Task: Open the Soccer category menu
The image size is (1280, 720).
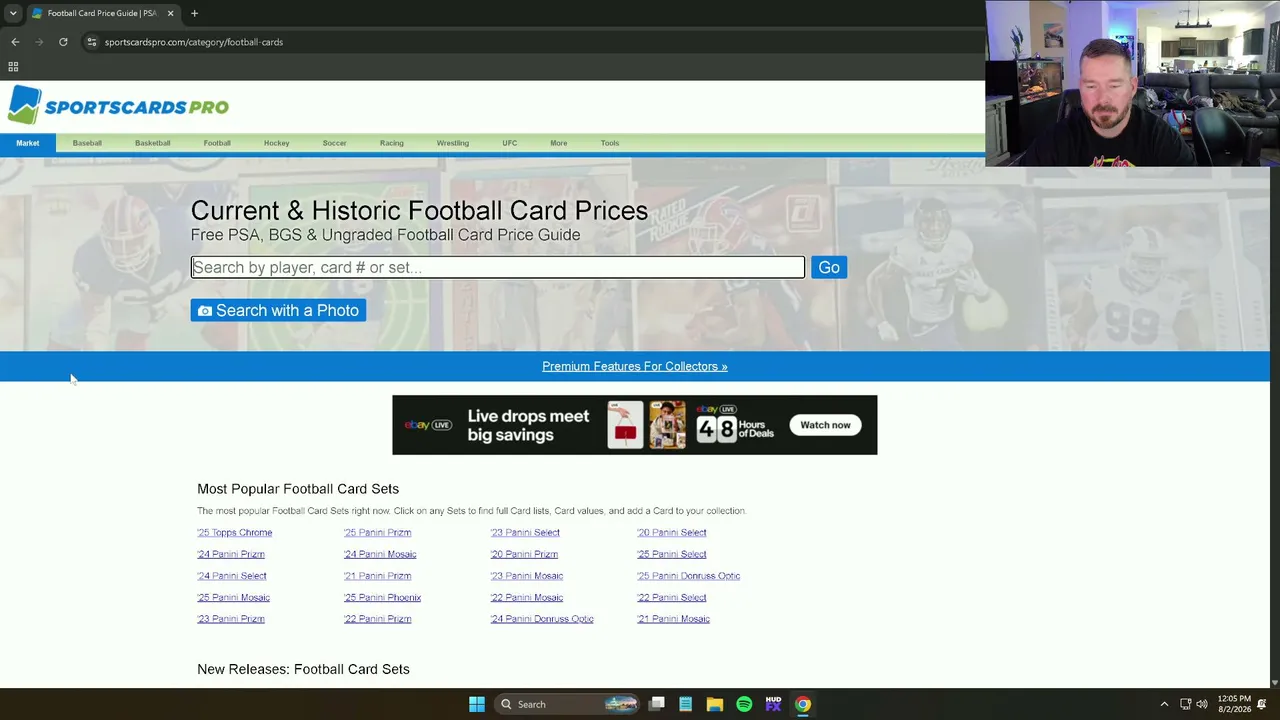Action: [334, 143]
